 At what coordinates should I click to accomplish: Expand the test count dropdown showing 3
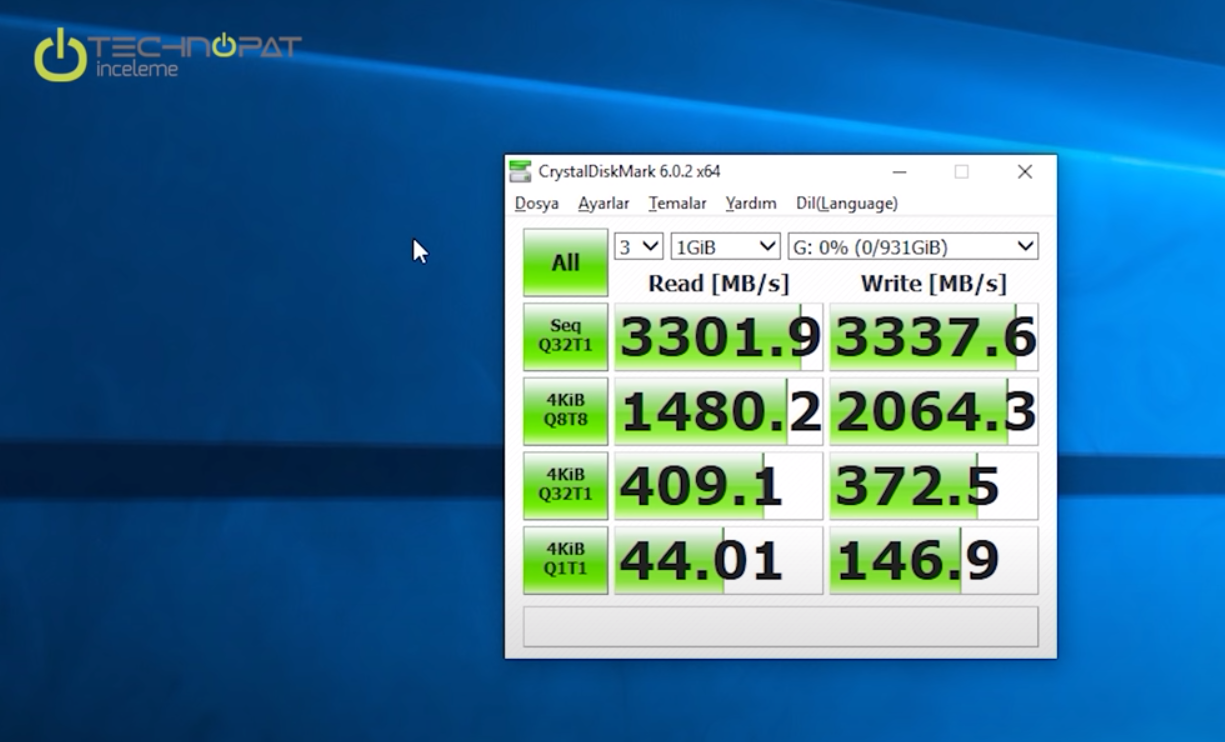[639, 246]
